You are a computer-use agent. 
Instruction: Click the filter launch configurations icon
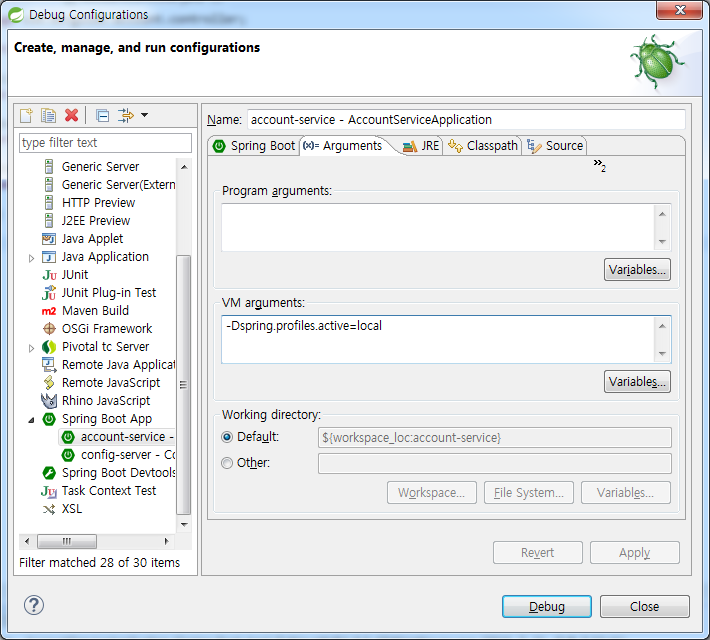125,115
